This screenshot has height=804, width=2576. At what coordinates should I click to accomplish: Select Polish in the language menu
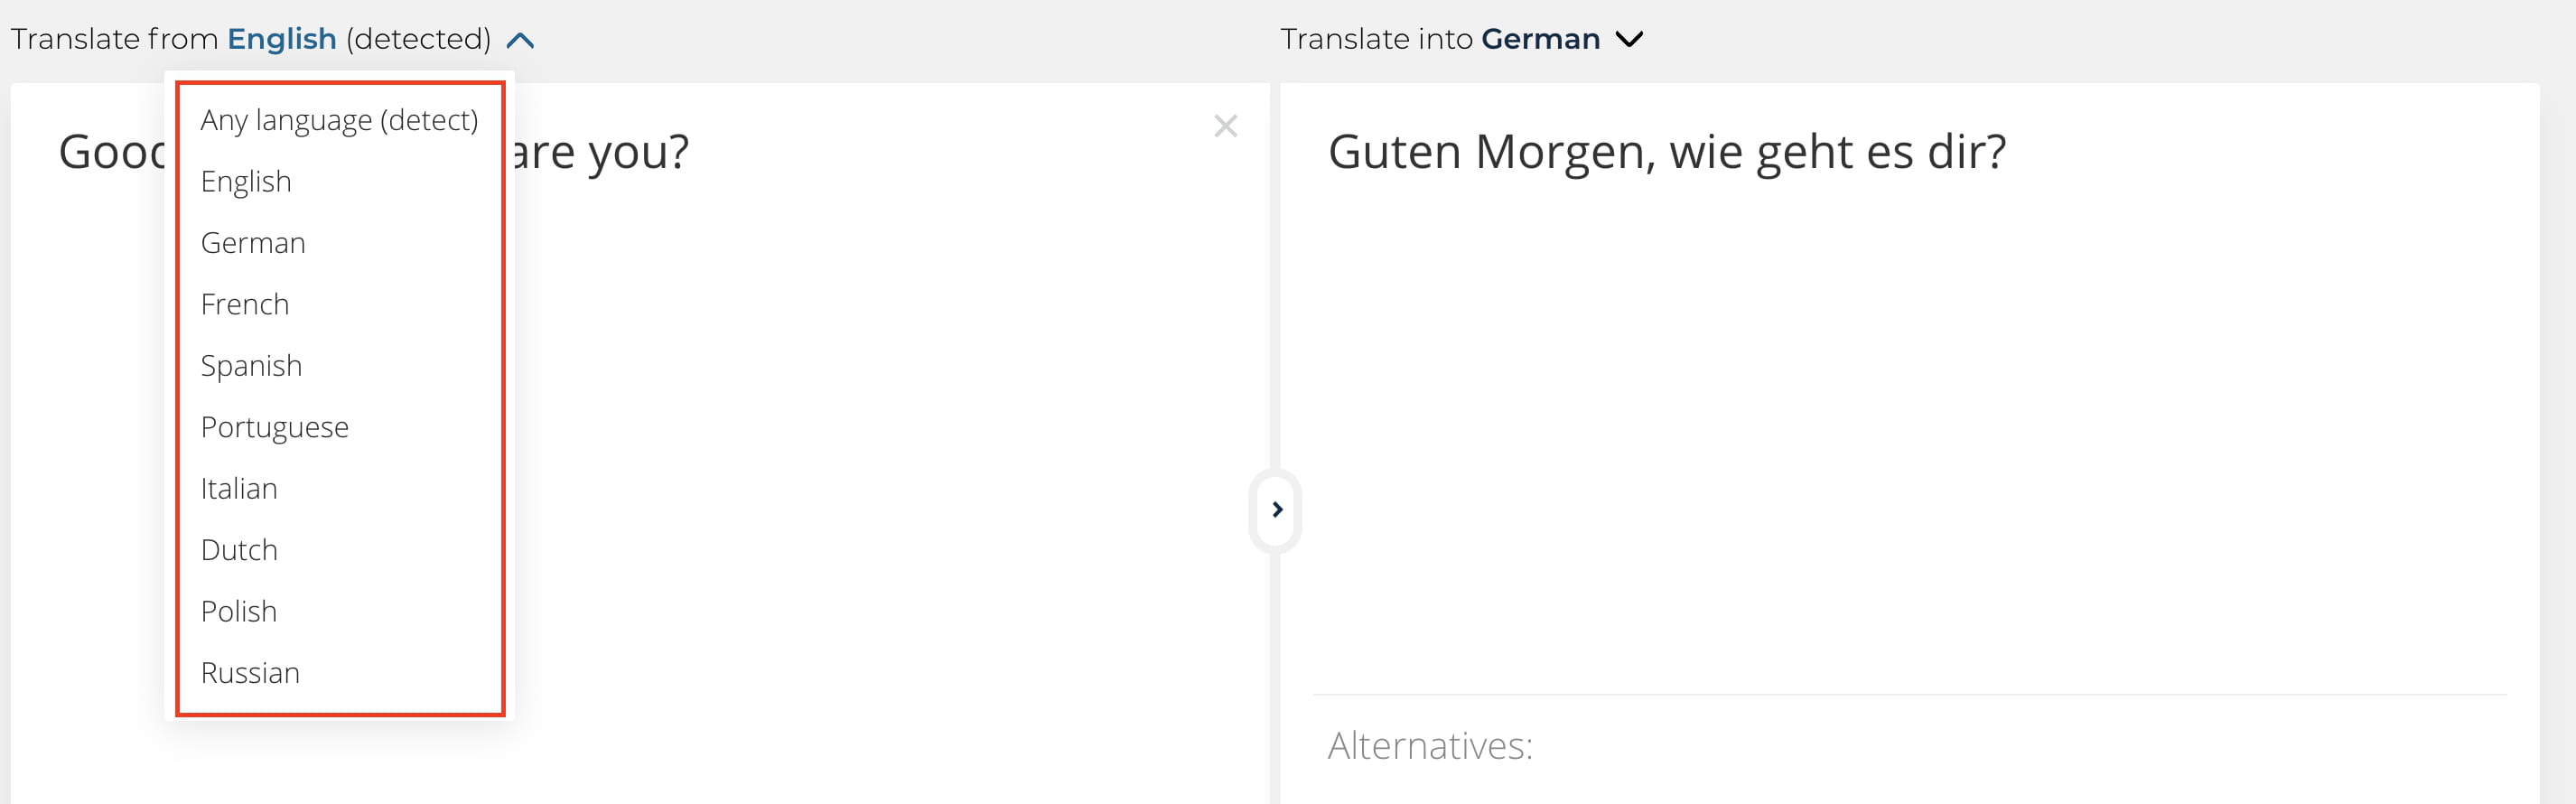click(239, 611)
